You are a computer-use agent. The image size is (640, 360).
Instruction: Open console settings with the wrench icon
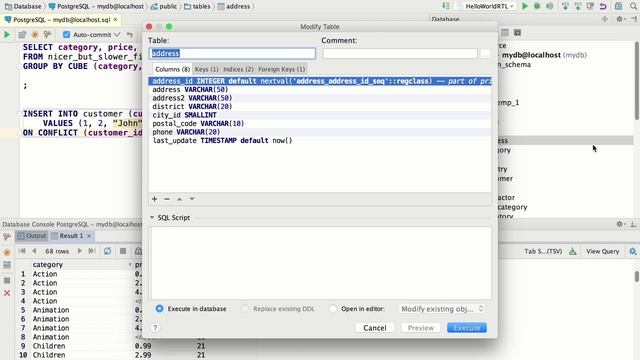coord(47,35)
